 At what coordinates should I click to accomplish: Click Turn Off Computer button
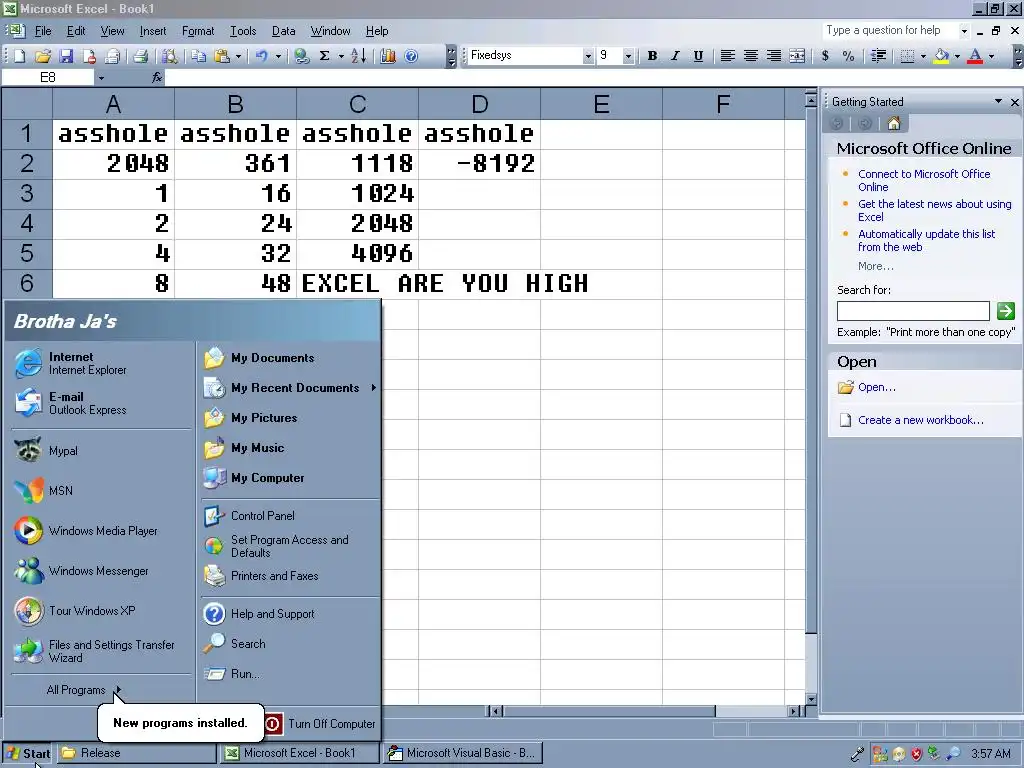320,724
